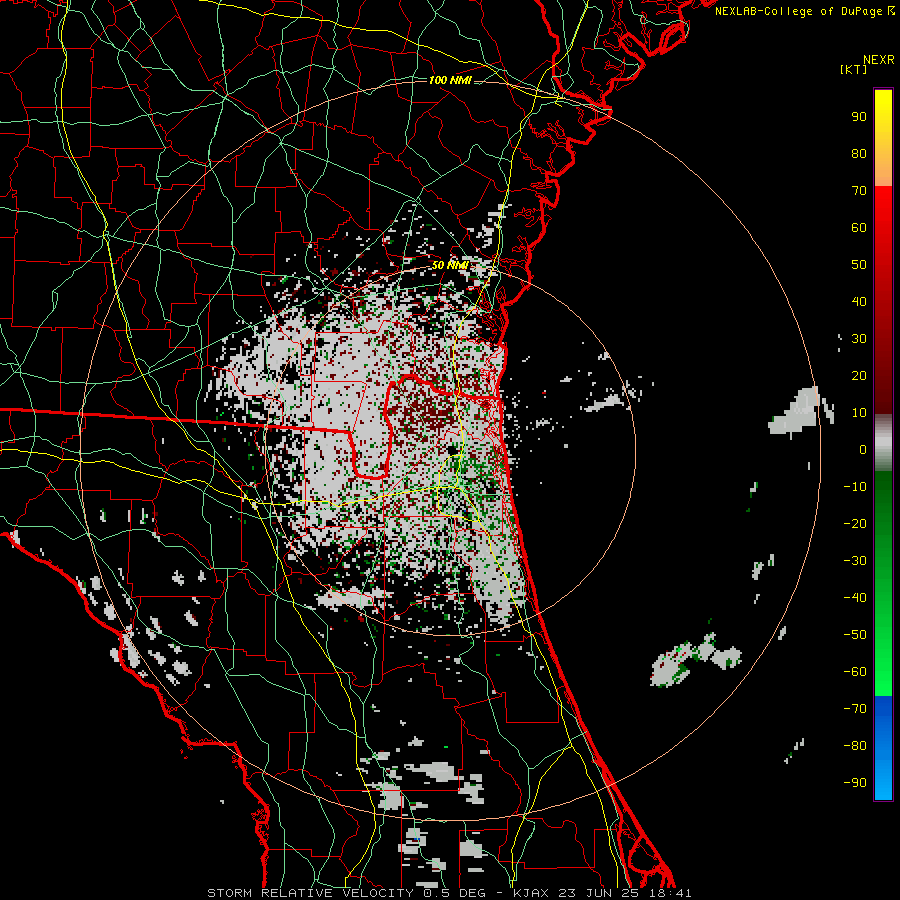The width and height of the screenshot is (900, 900).
Task: Click the '-20' value on the velocity scale
Action: click(855, 523)
